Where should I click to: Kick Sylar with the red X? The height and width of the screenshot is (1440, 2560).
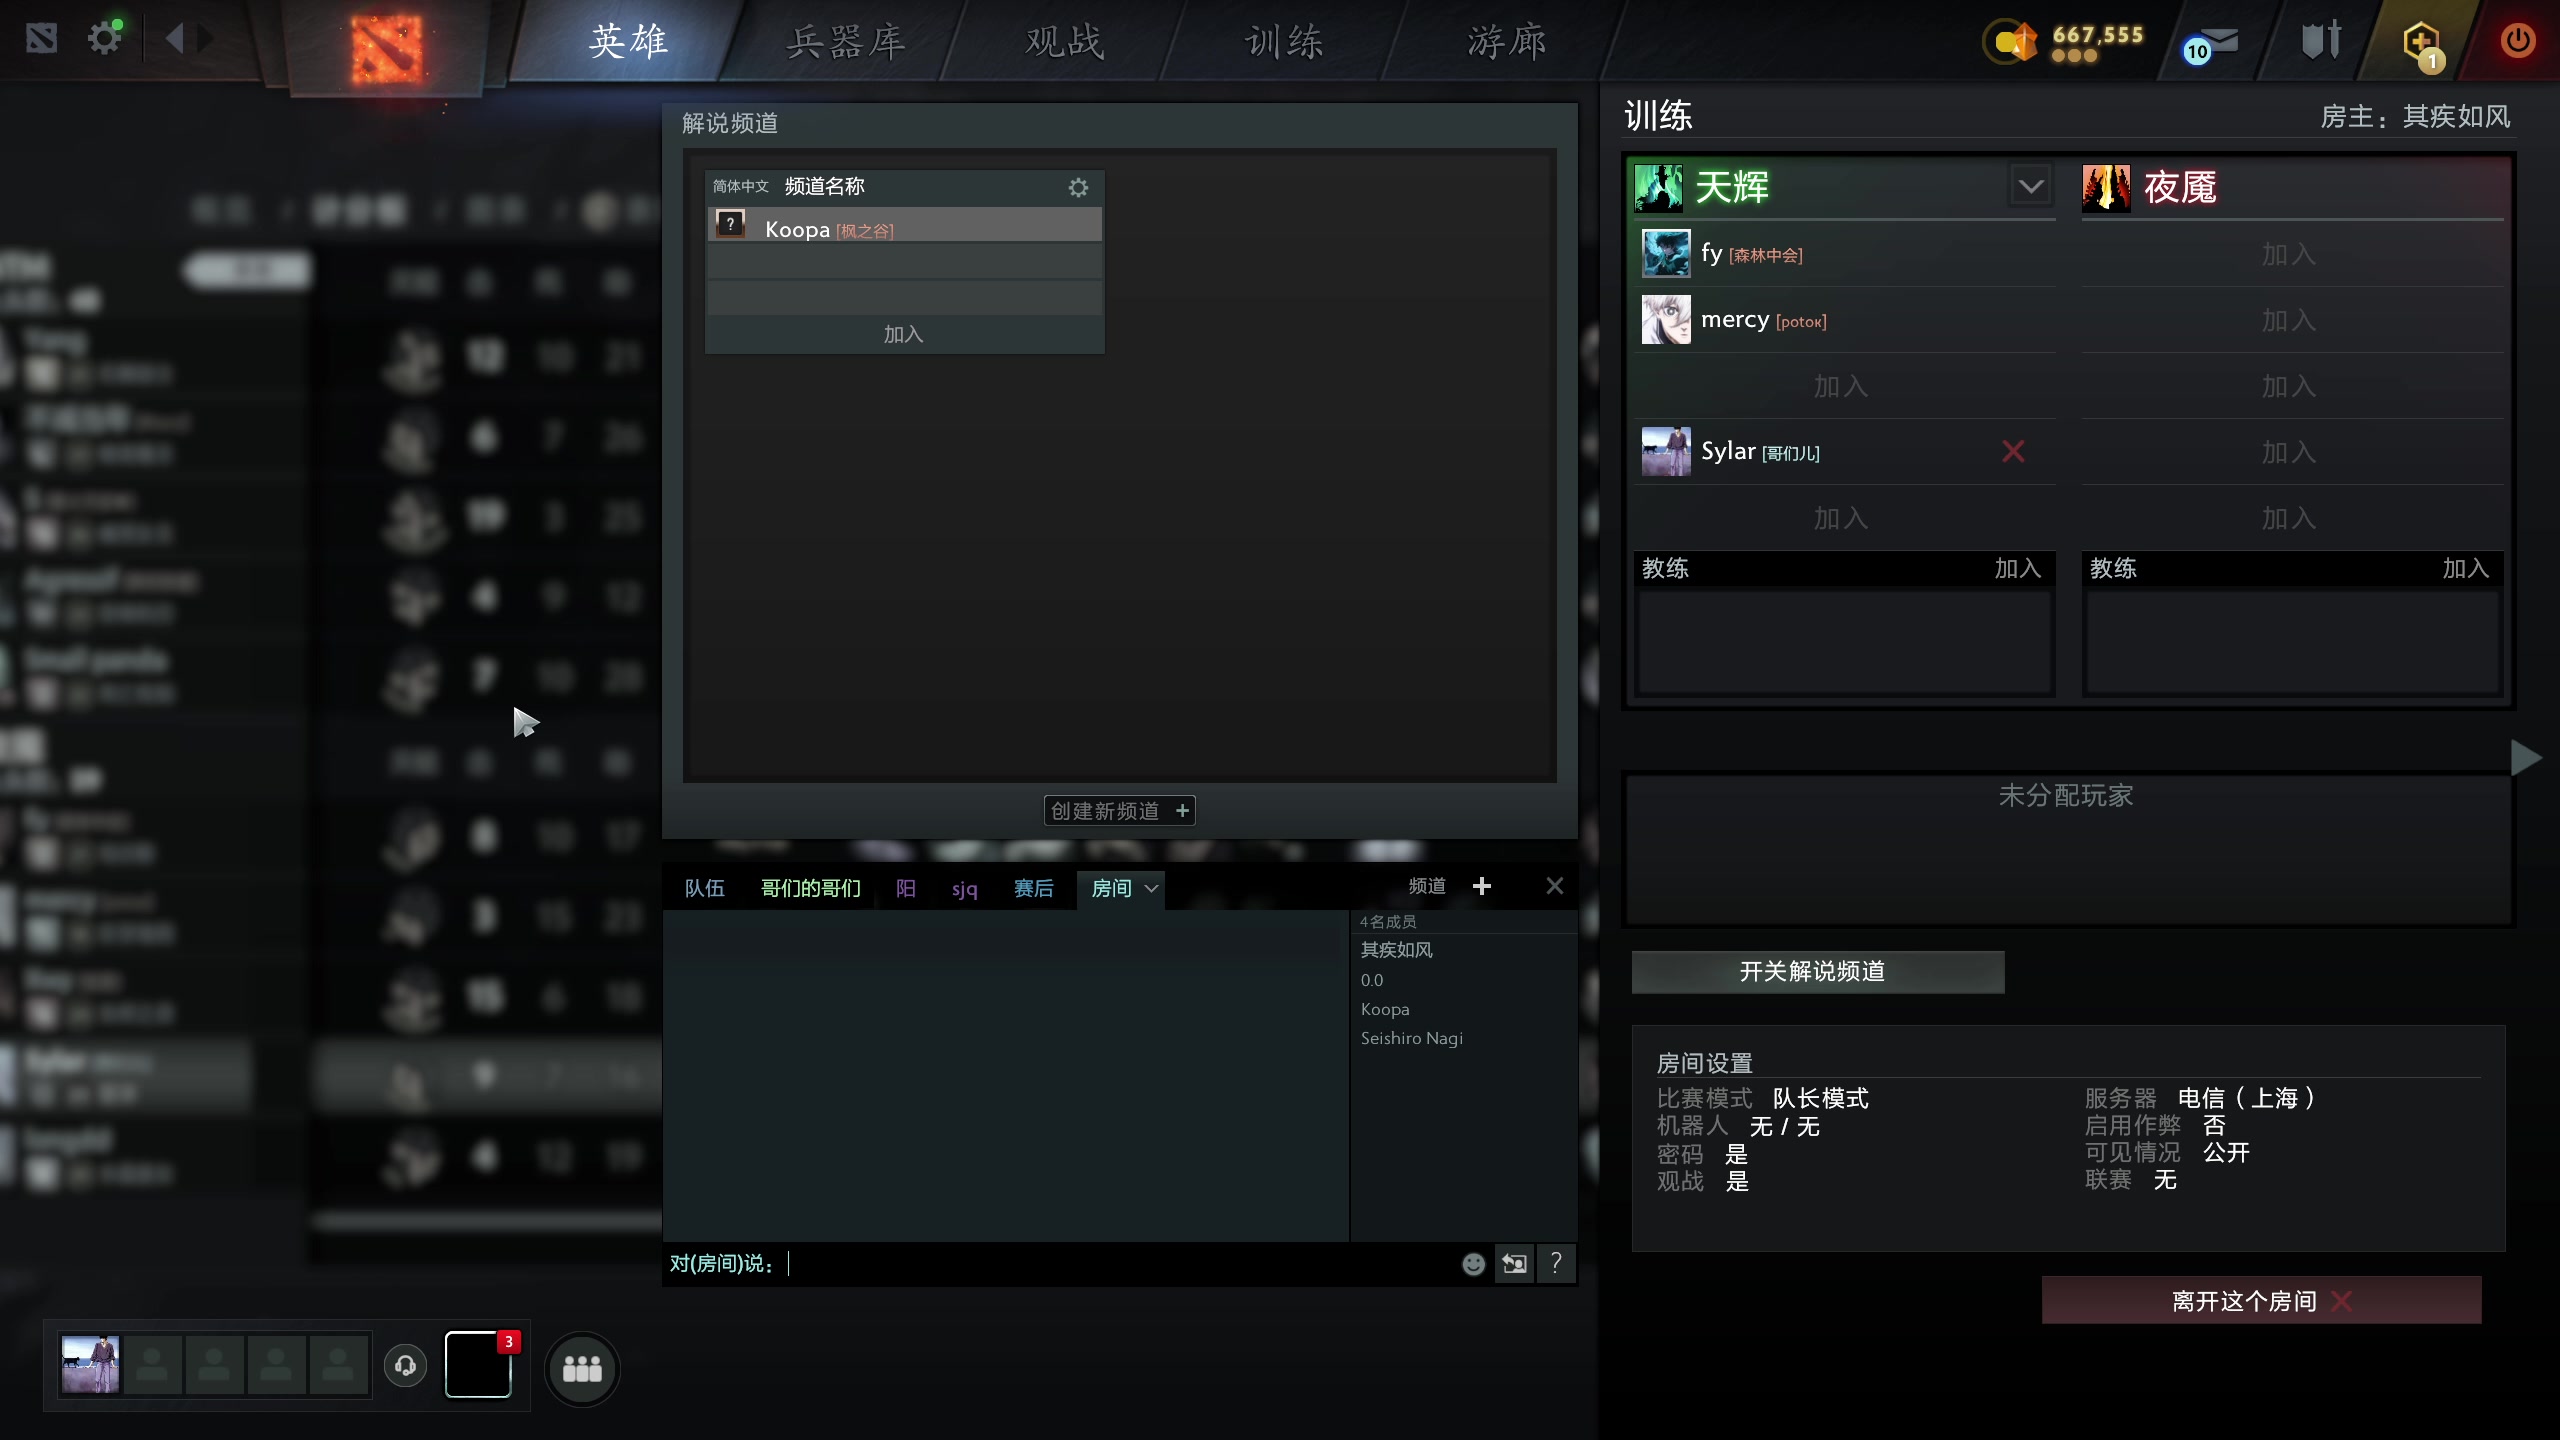coord(2013,452)
